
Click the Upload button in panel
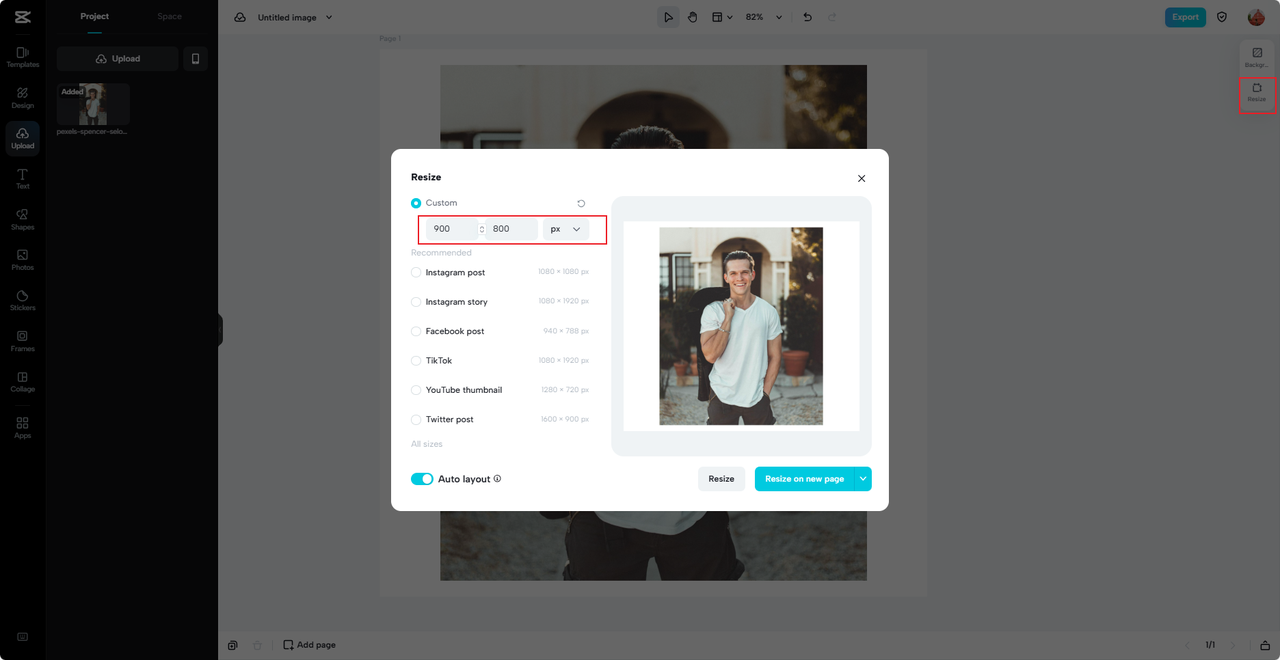118,59
